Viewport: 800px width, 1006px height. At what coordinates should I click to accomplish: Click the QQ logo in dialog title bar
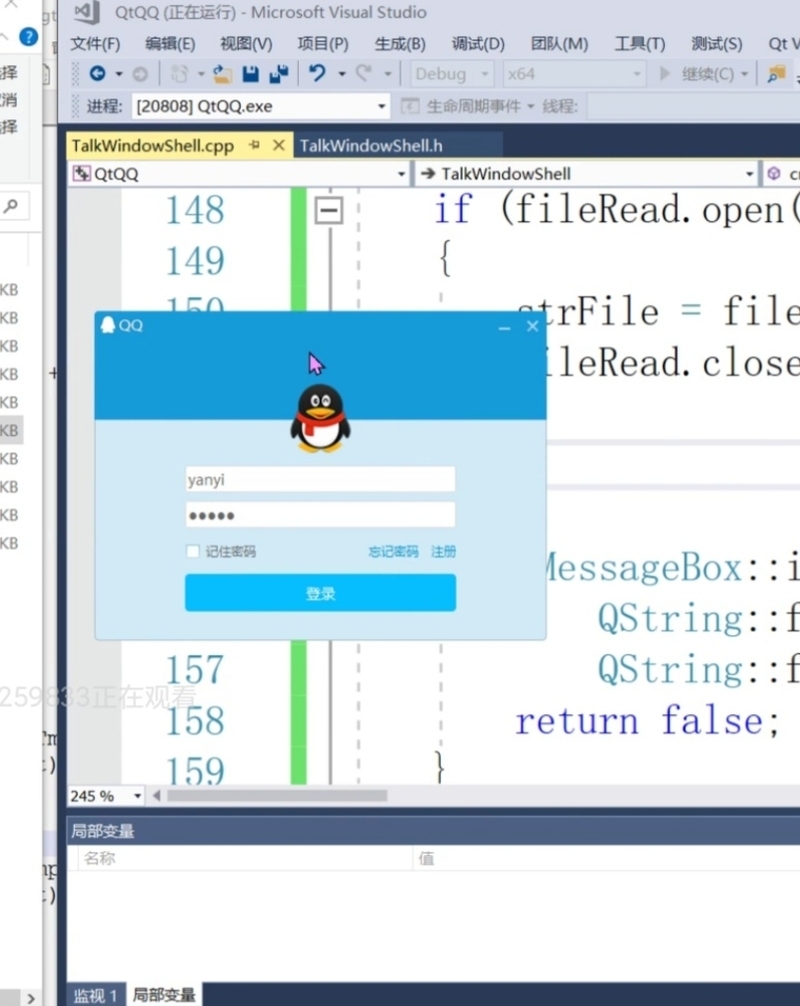tap(108, 325)
